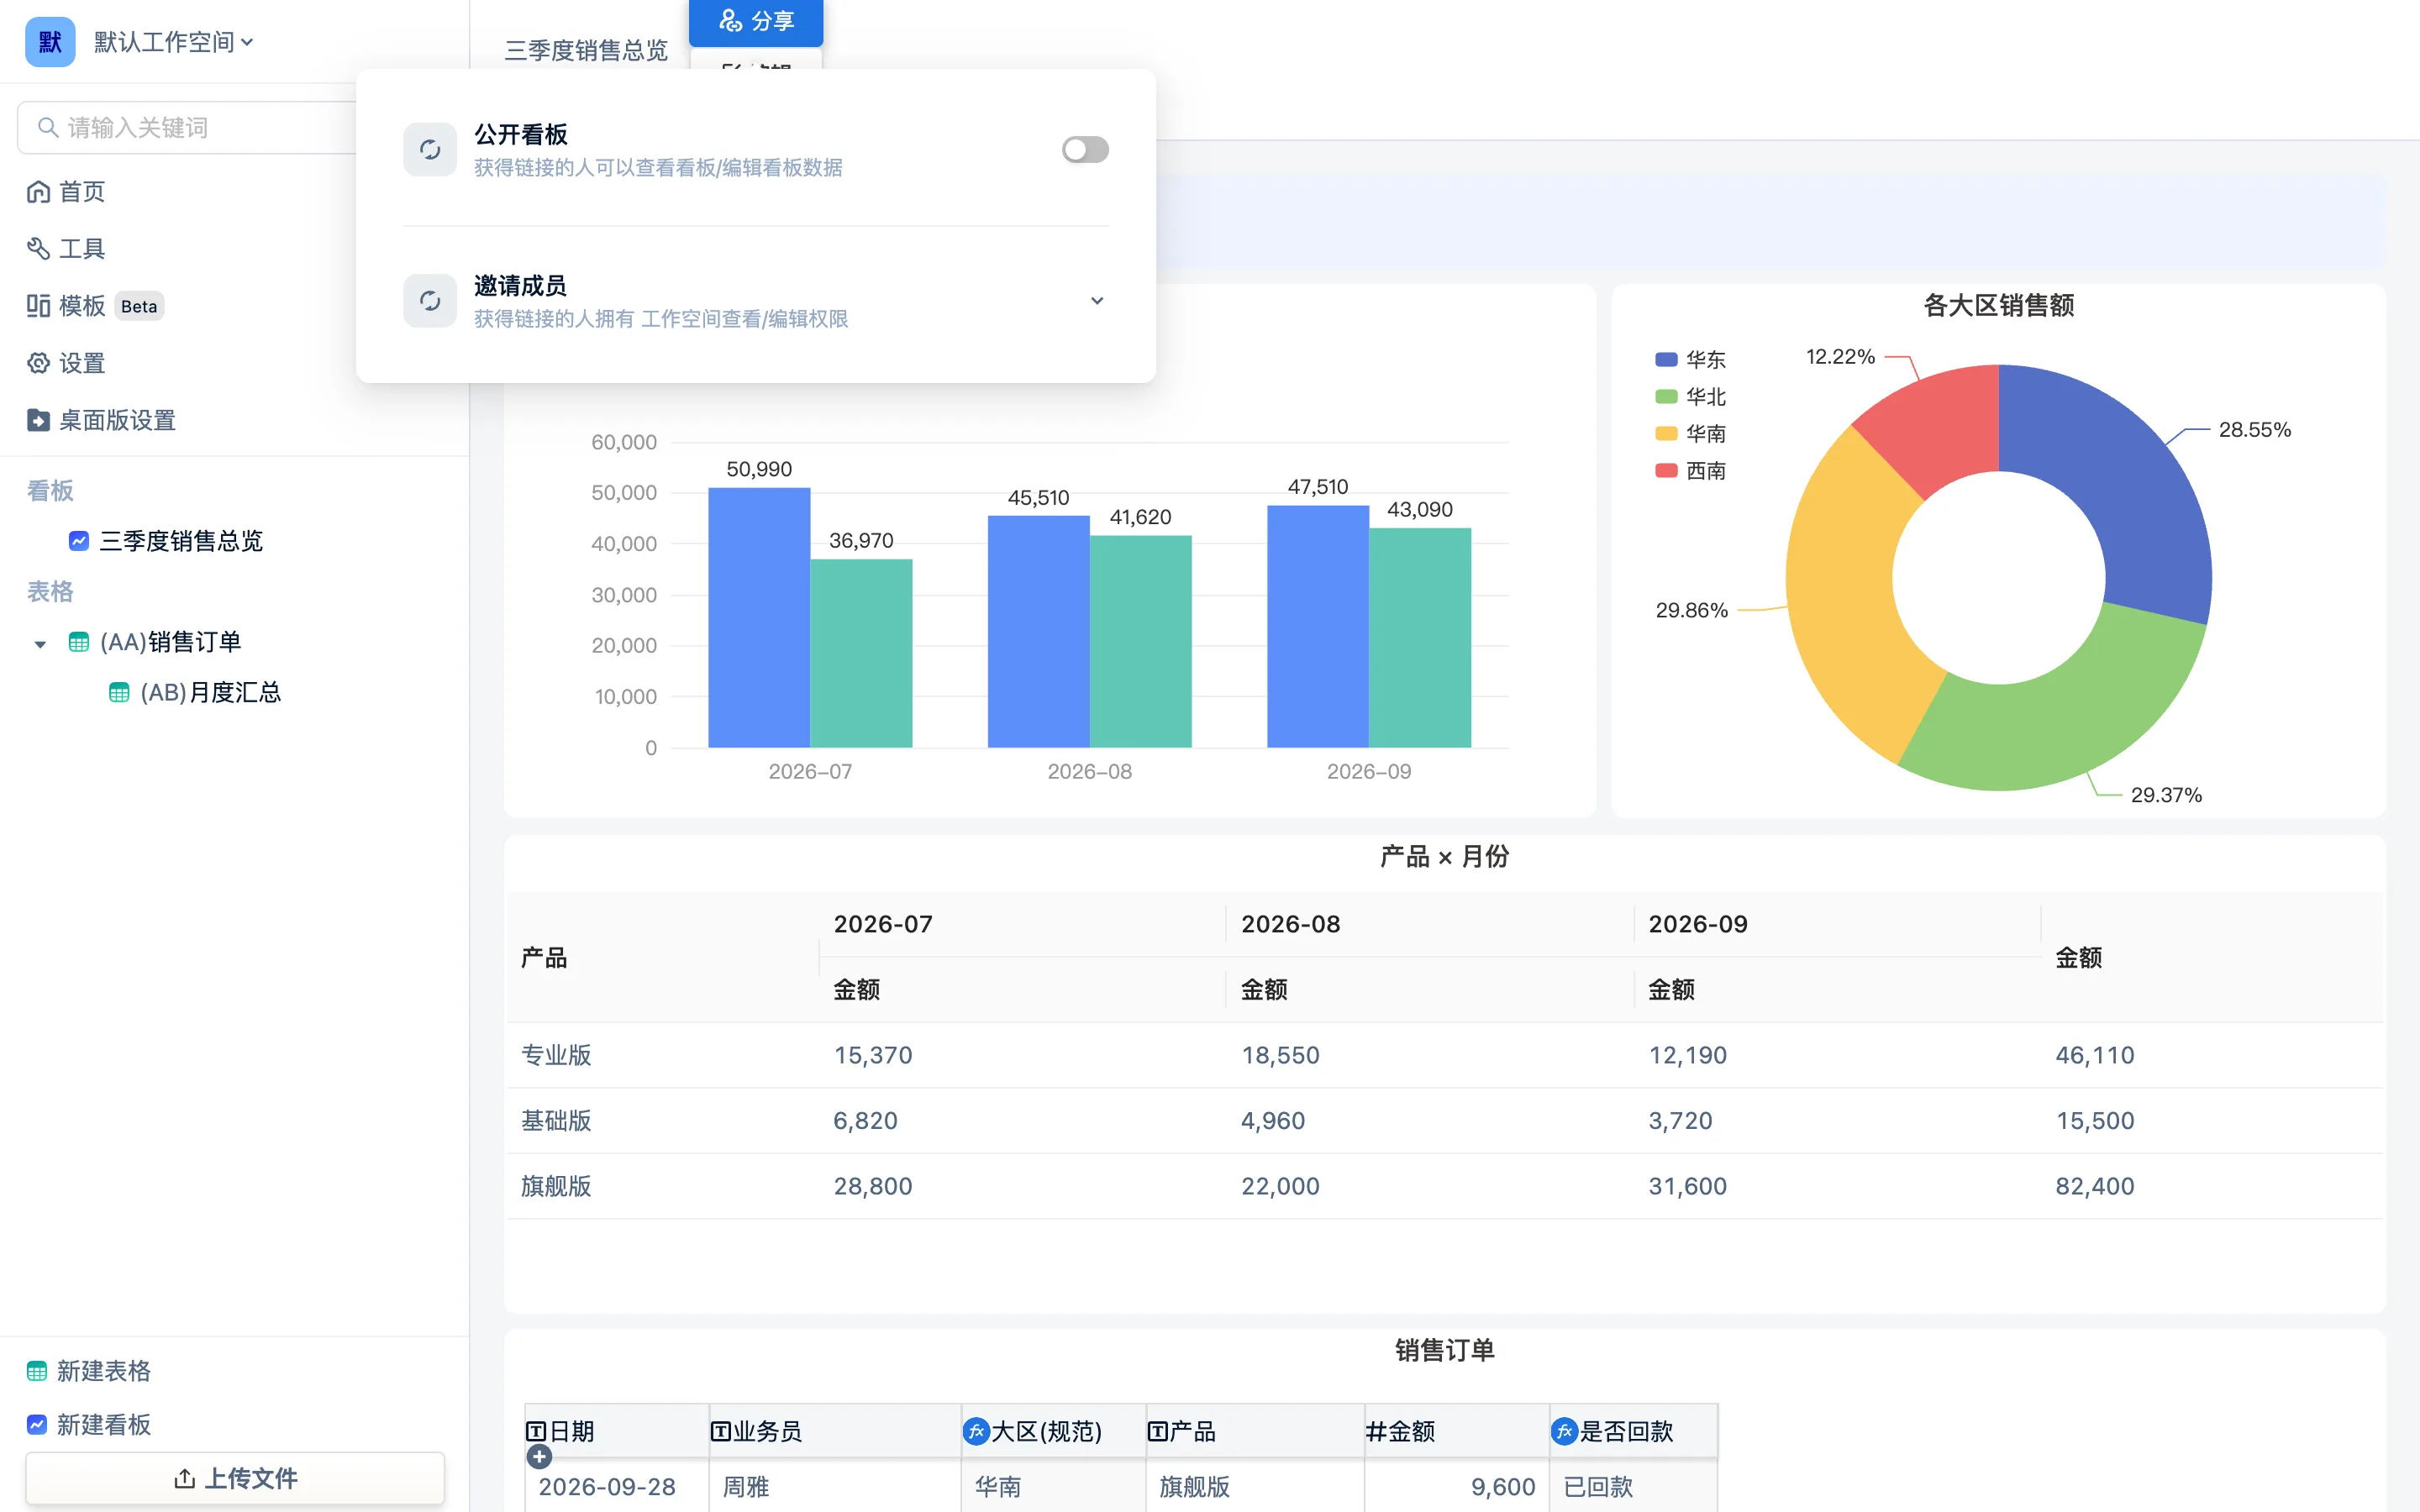
Task: Click the formula icon on 是否回款 column
Action: coord(1564,1431)
